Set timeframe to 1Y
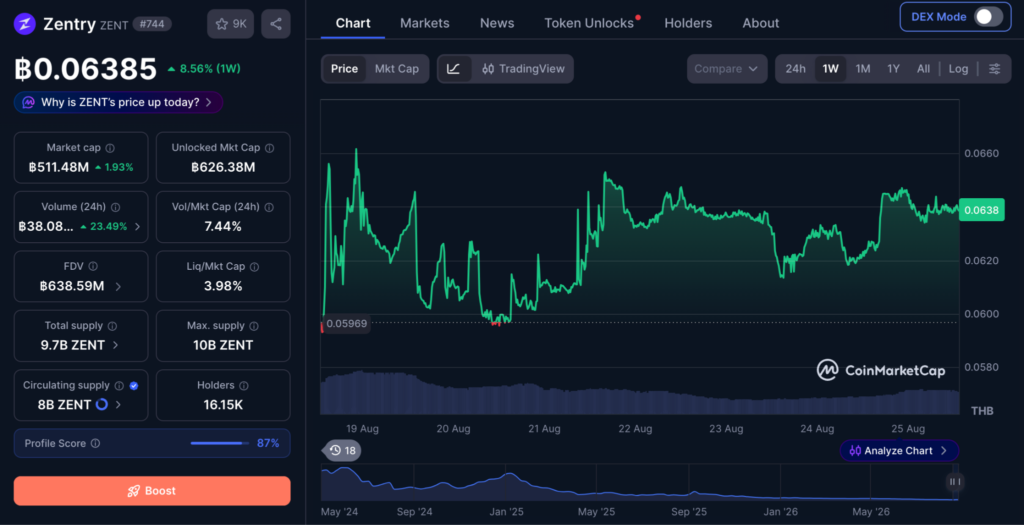 tap(893, 69)
